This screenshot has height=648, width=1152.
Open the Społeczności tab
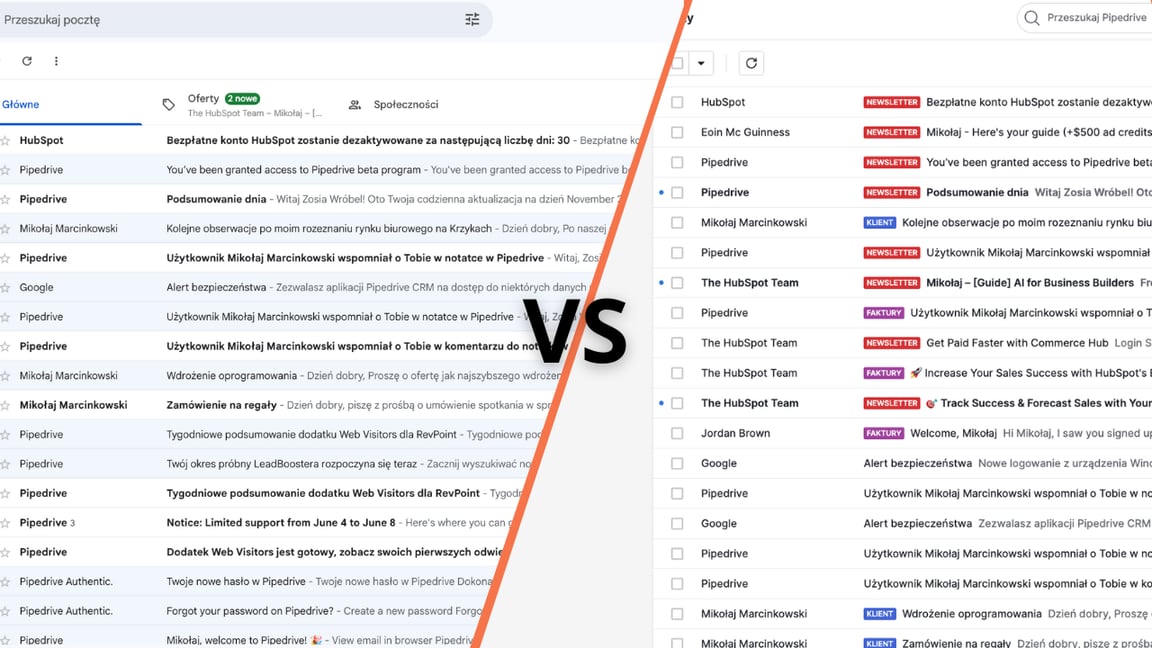point(405,105)
